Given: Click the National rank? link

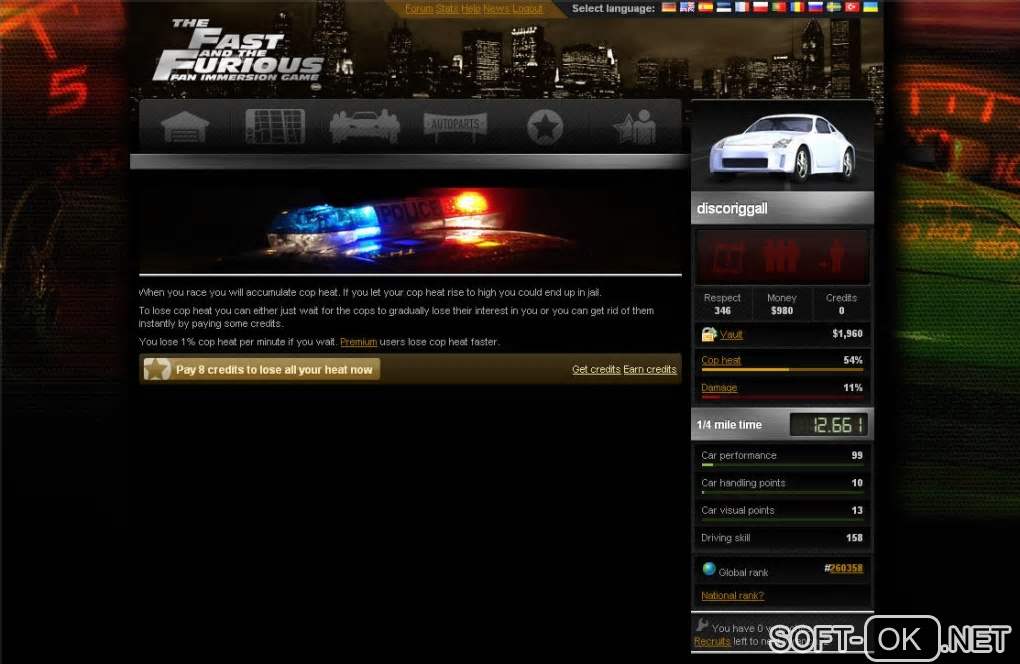Looking at the screenshot, I should pyautogui.click(x=732, y=596).
